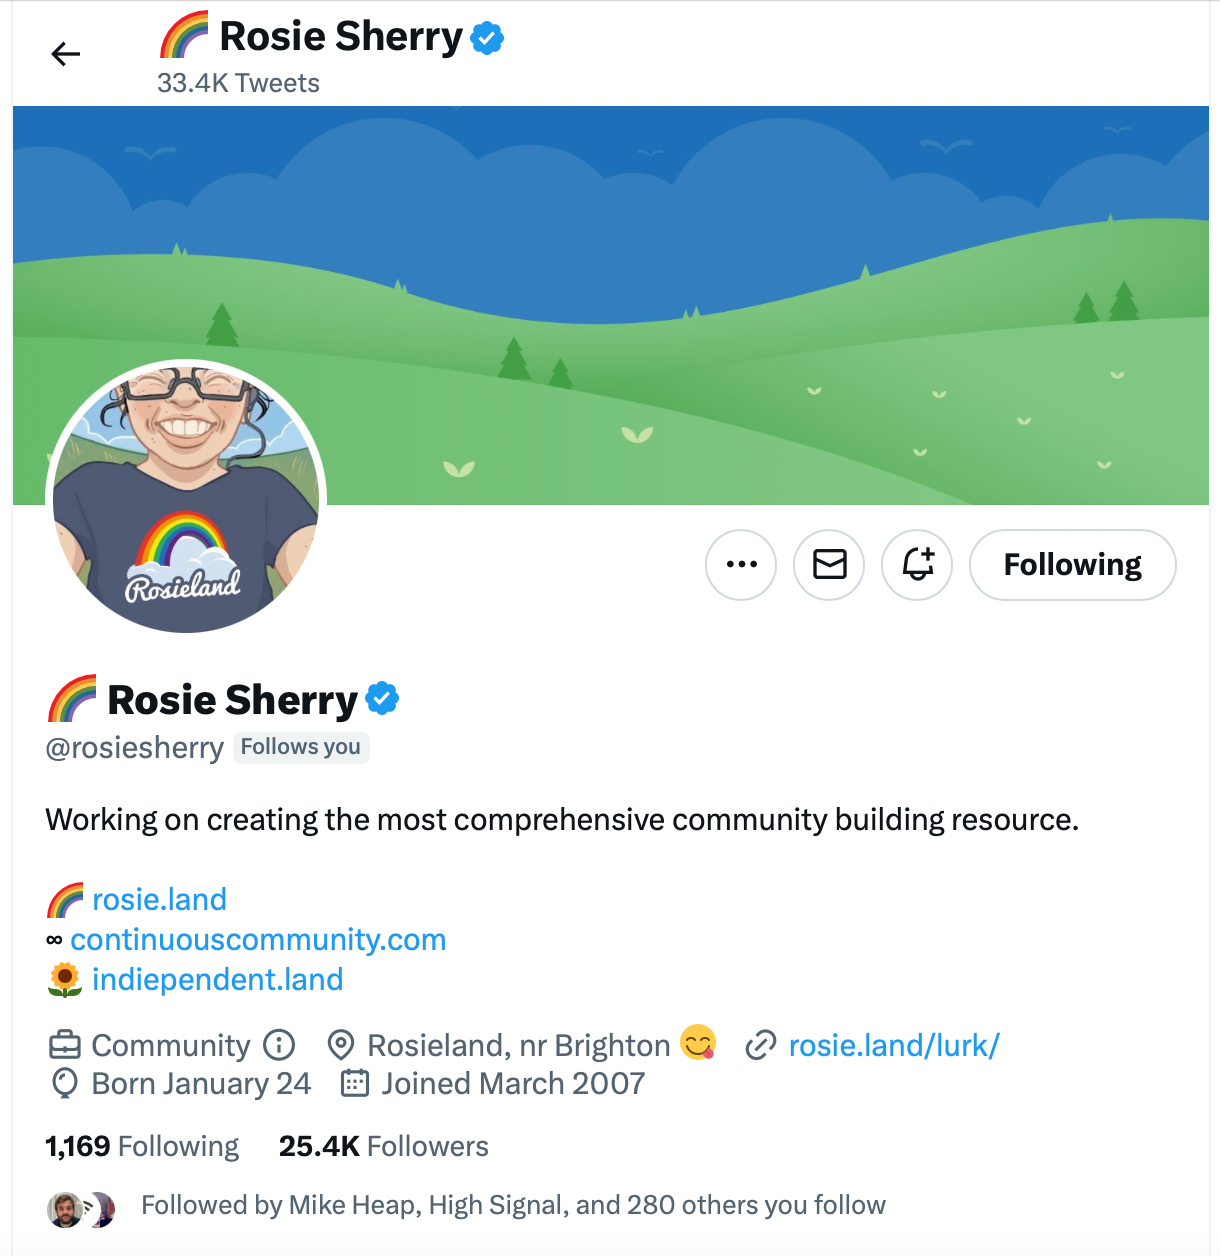The width and height of the screenshot is (1220, 1256).
Task: Click Mike Heap's small avatar thumbnail
Action: point(65,1209)
